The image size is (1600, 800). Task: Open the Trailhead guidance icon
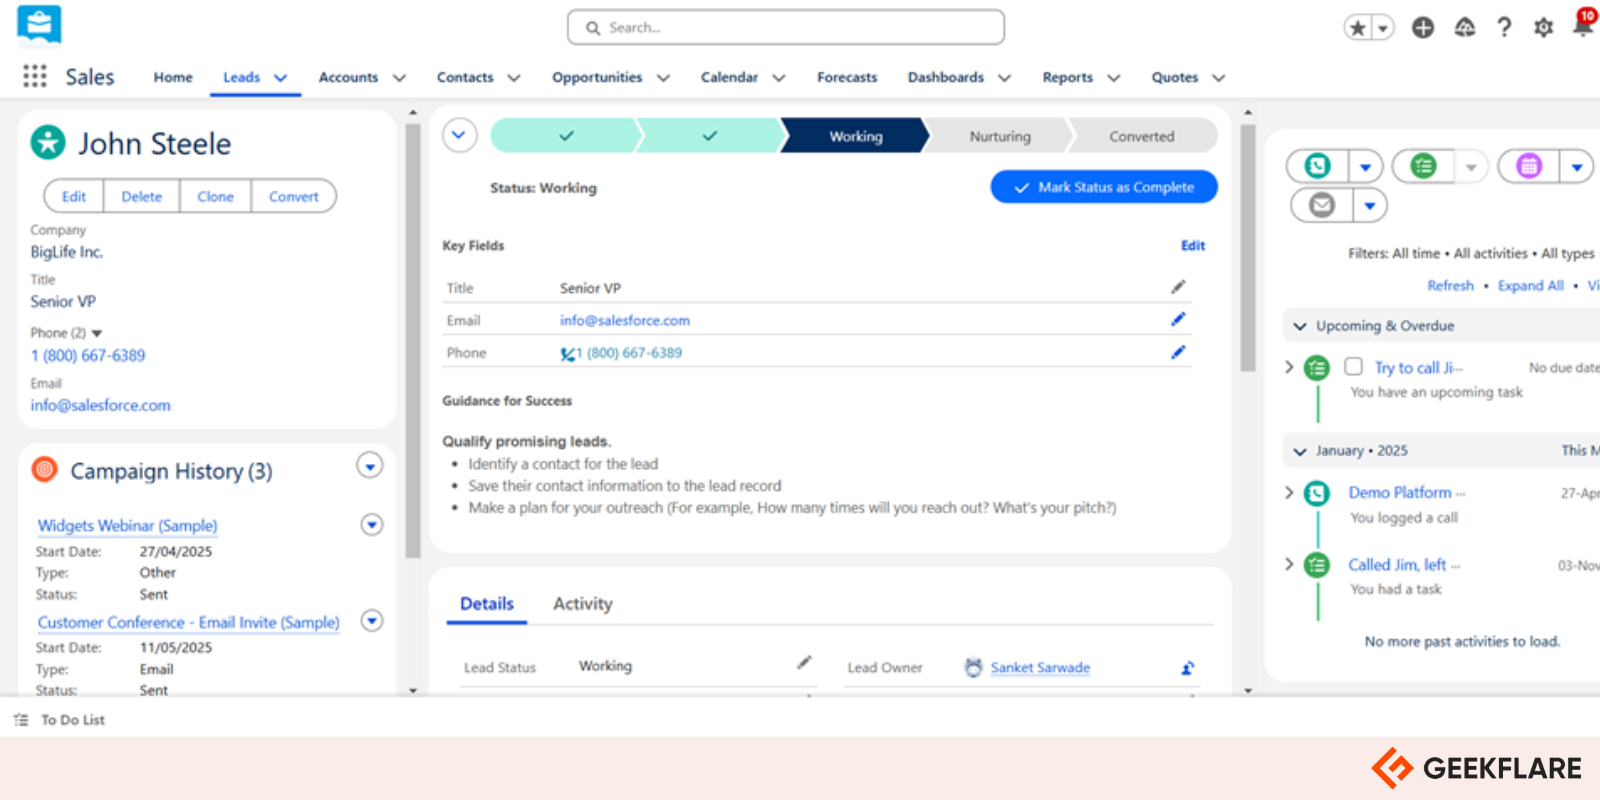coord(1465,28)
